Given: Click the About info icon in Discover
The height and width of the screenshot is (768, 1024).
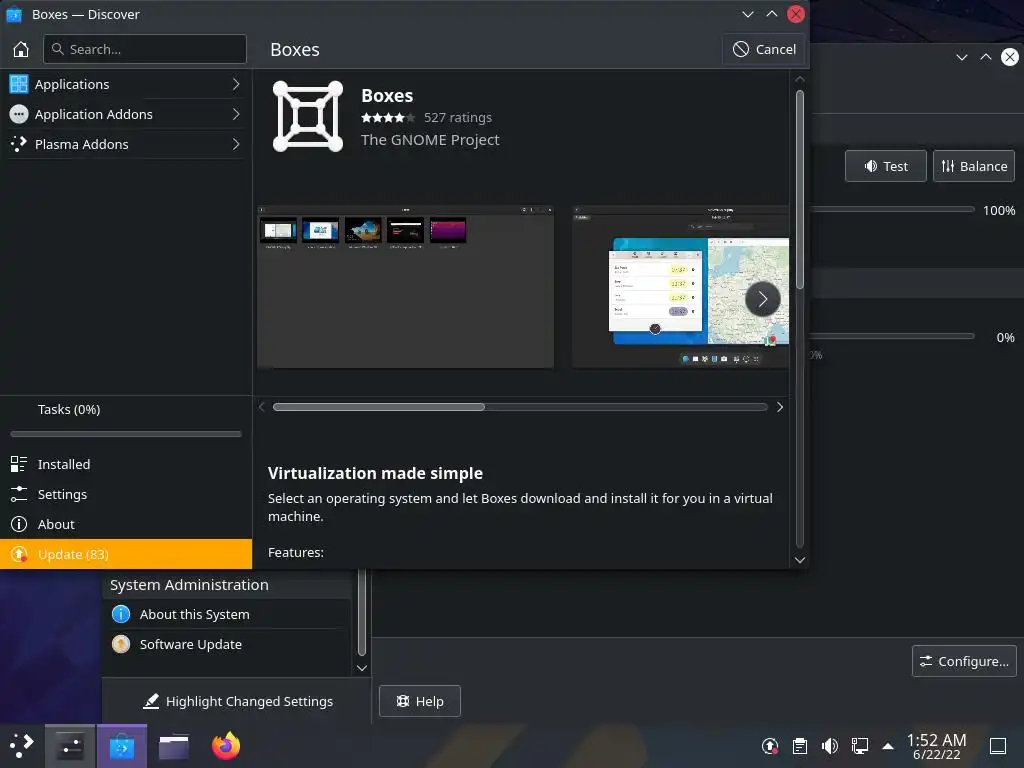Looking at the screenshot, I should coord(19,524).
